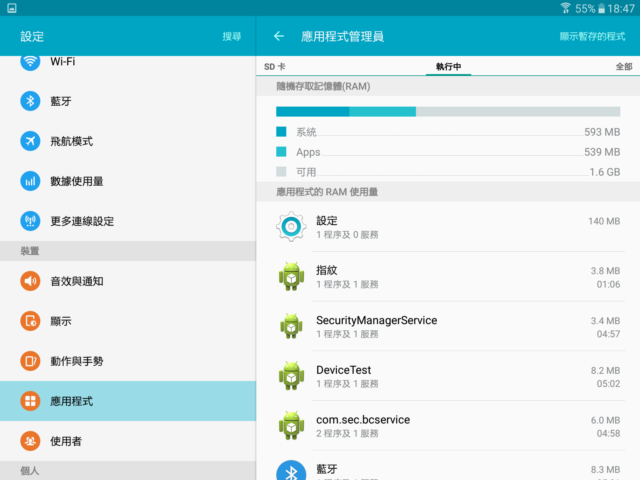
Task: Tap 顯示暫存的程式 button
Action: coord(592,36)
